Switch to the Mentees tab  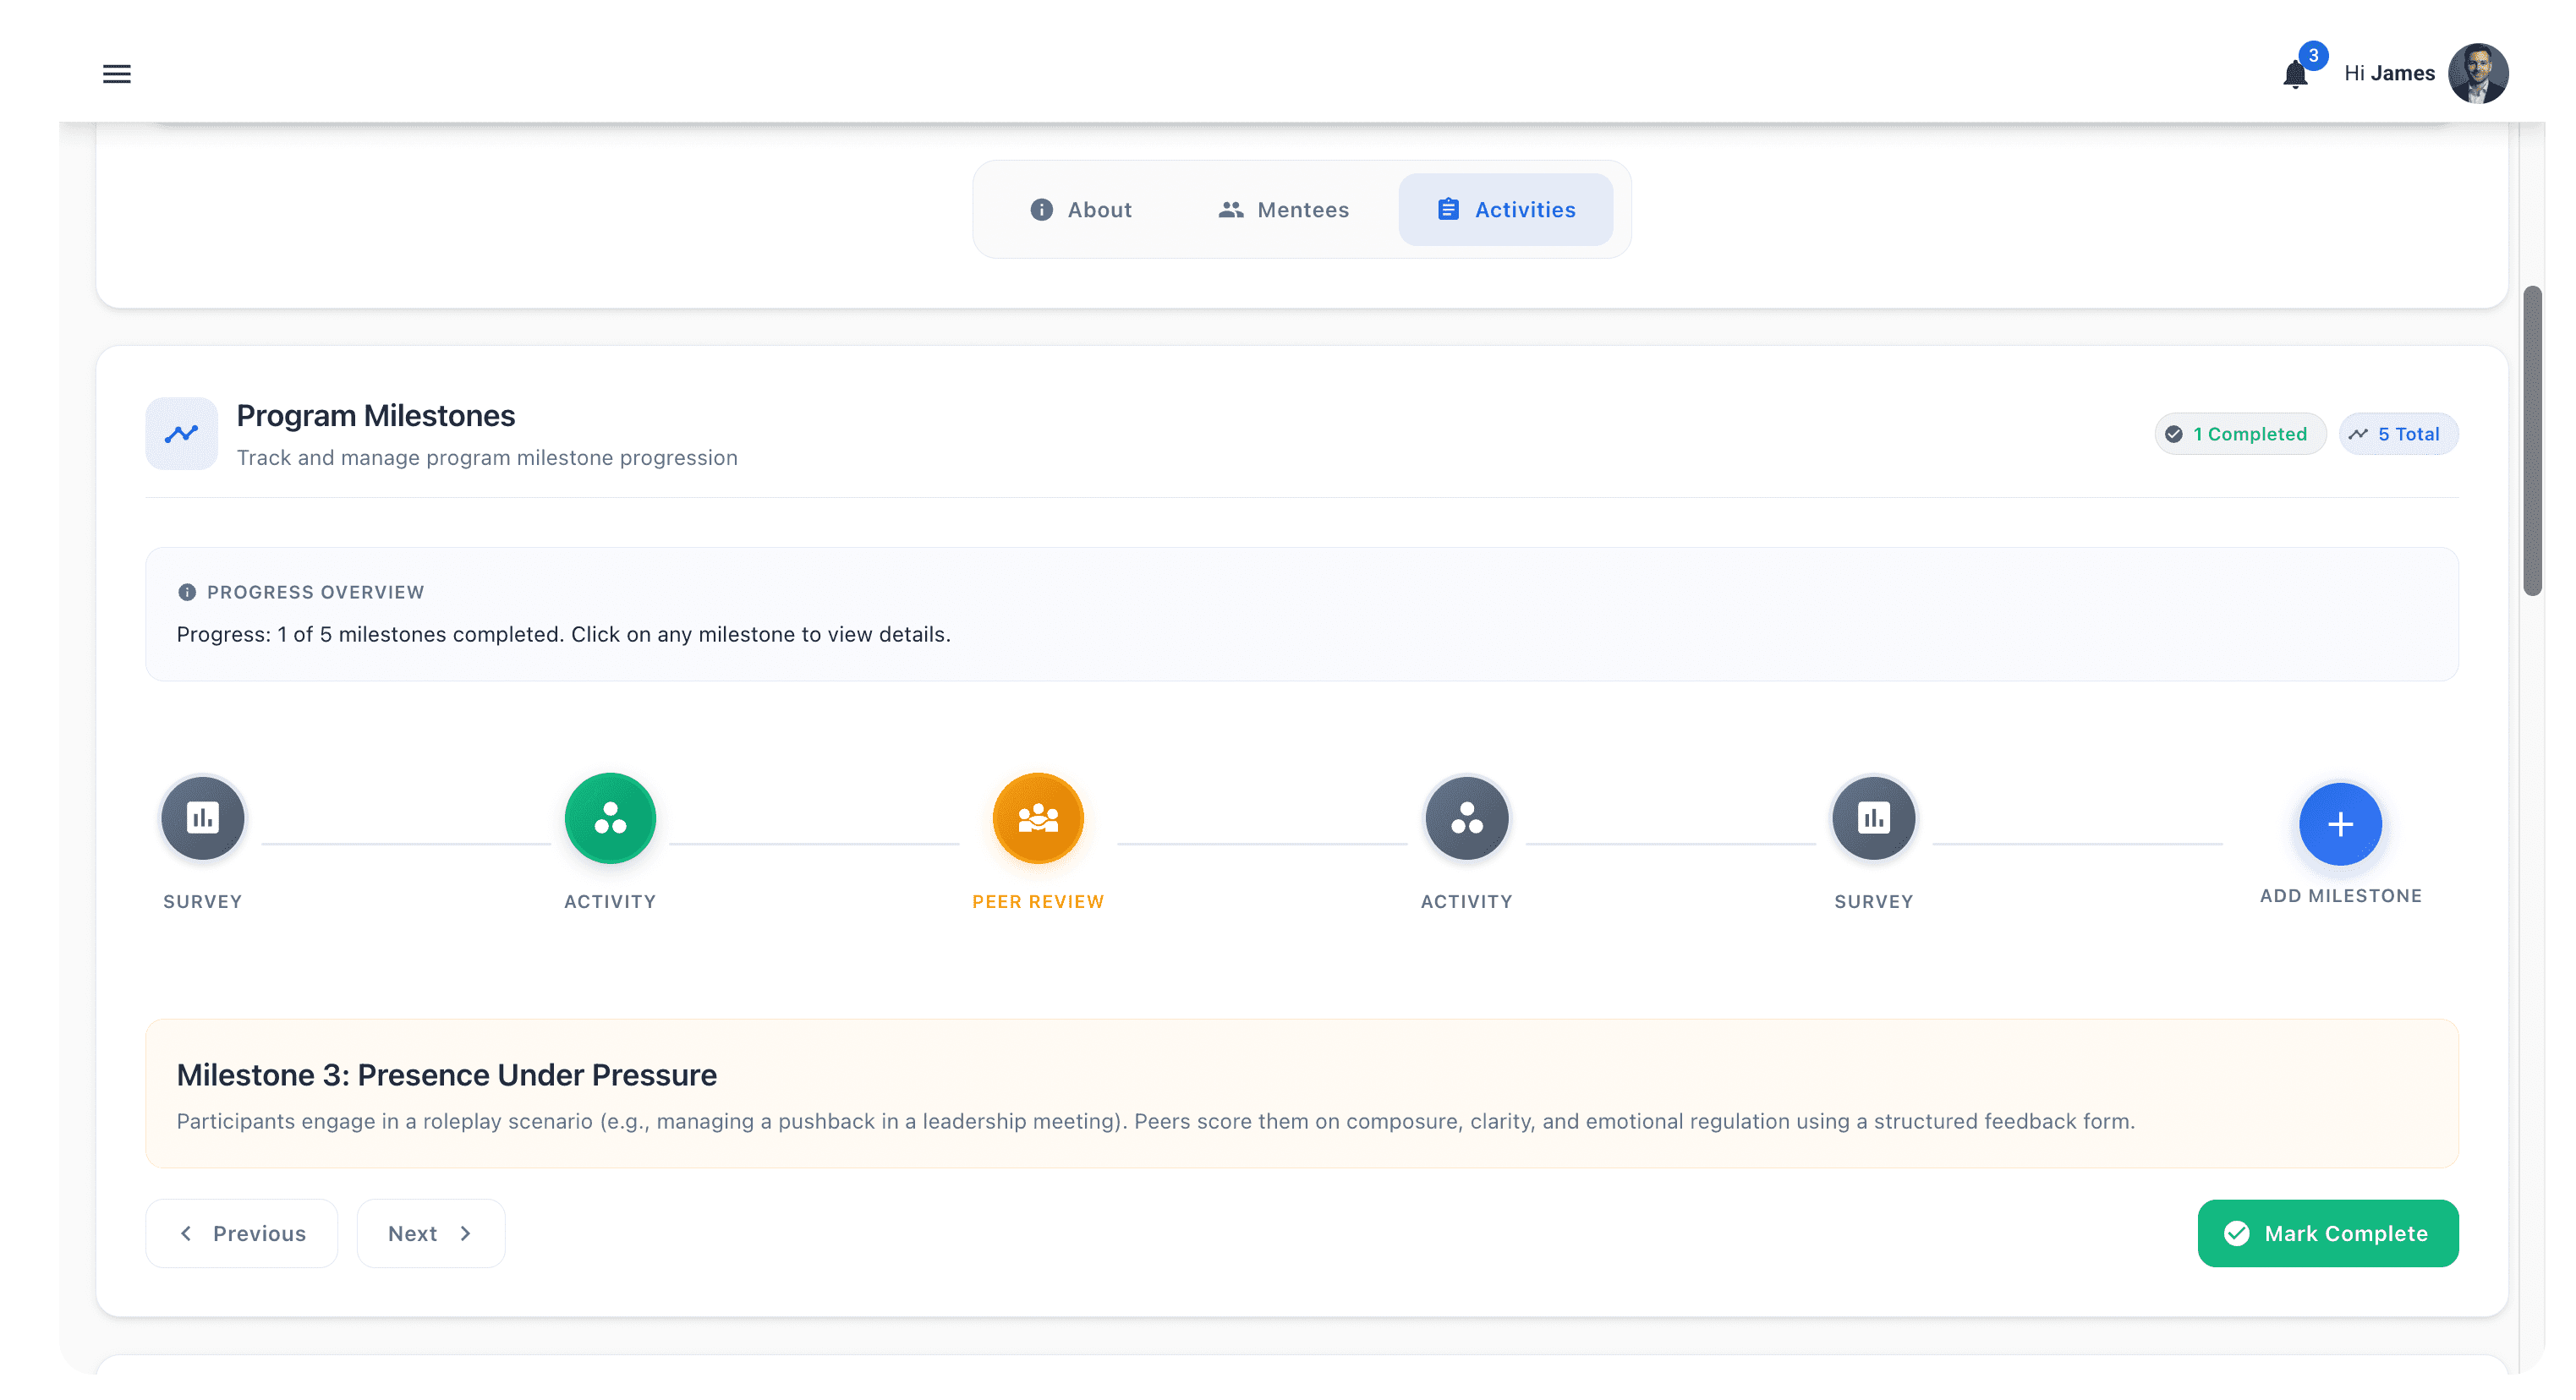click(x=1284, y=210)
